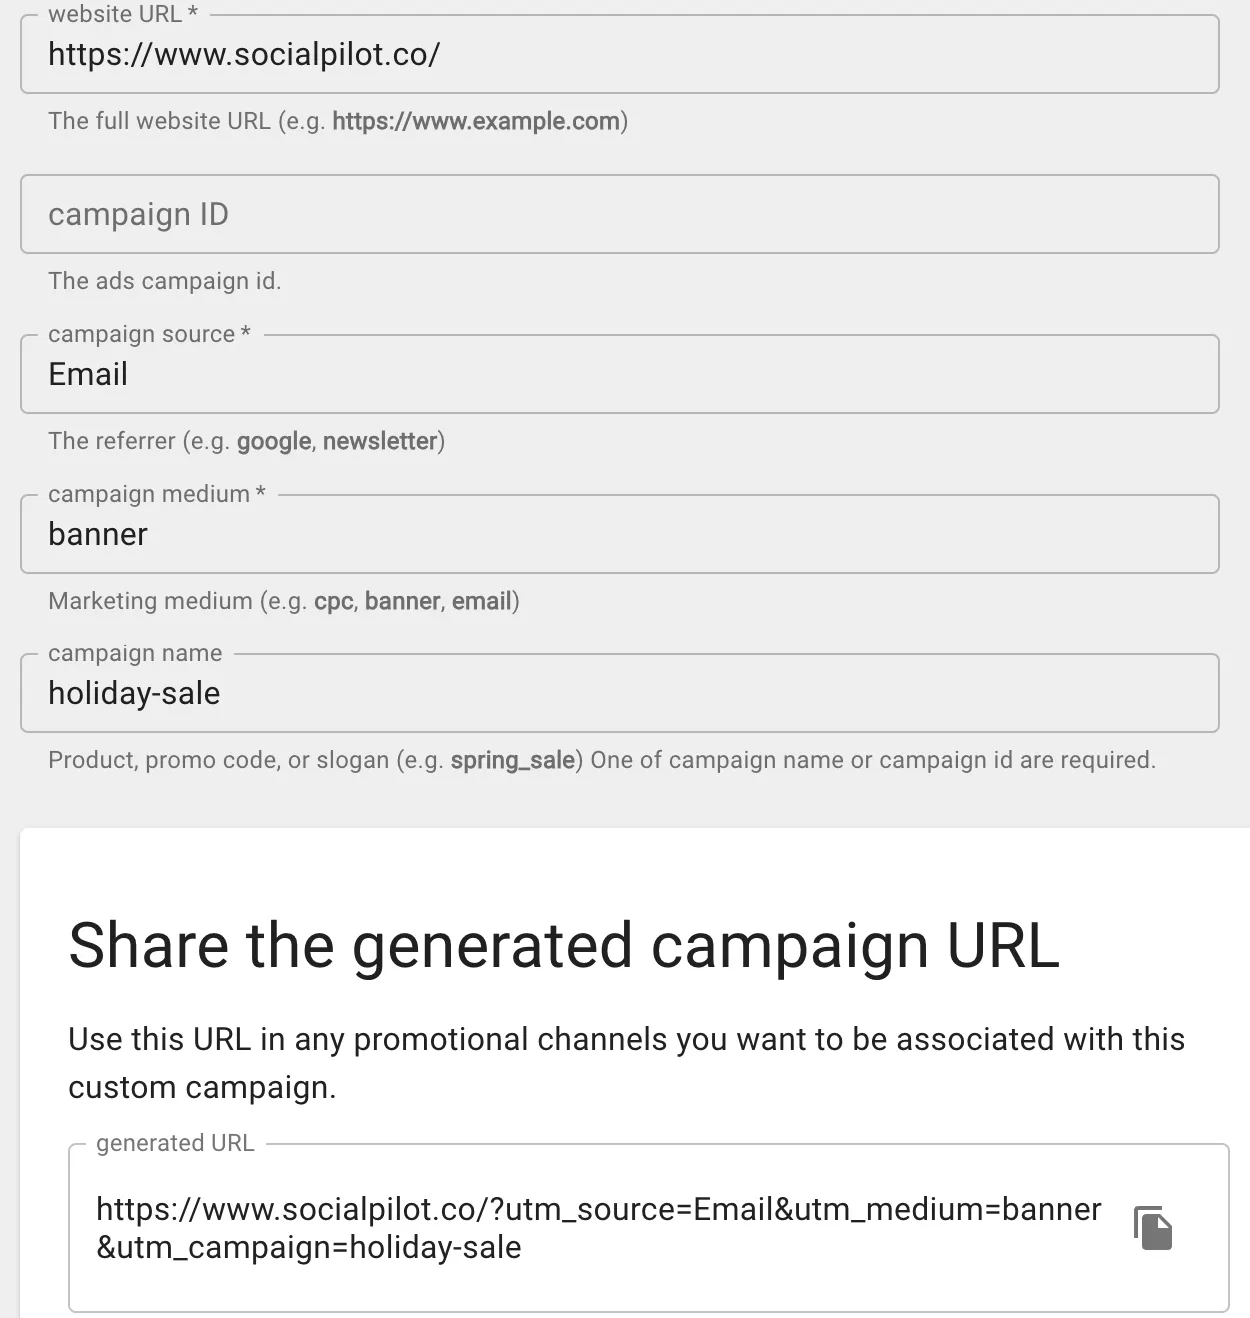Image resolution: width=1250 pixels, height=1318 pixels.
Task: Click the 'campaign medium *' field label
Action: pos(156,494)
